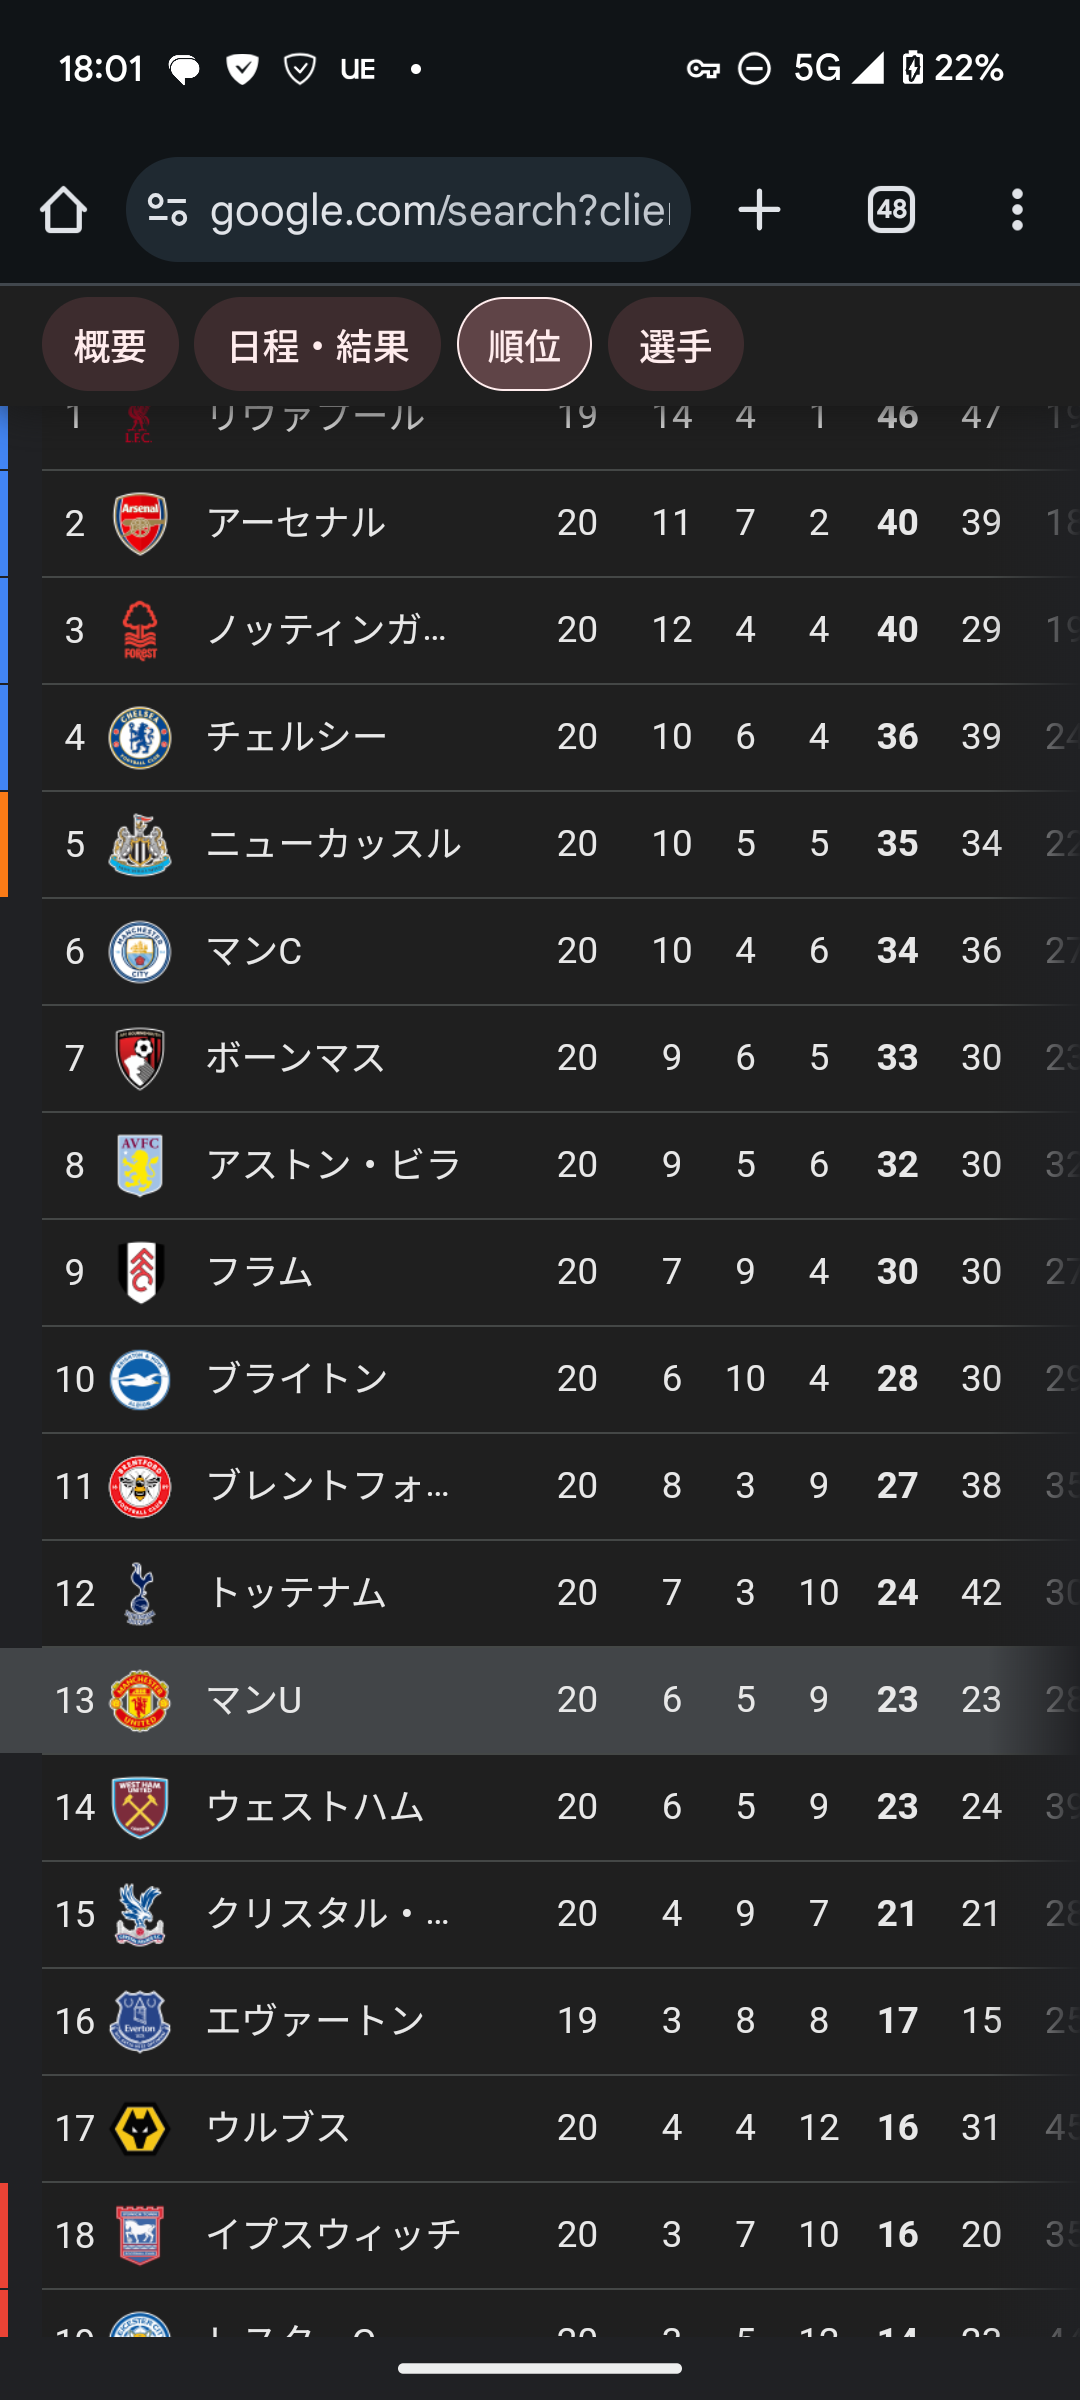Open the tab switcher showing 48 tabs
This screenshot has height=2400, width=1080.
pyautogui.click(x=891, y=210)
